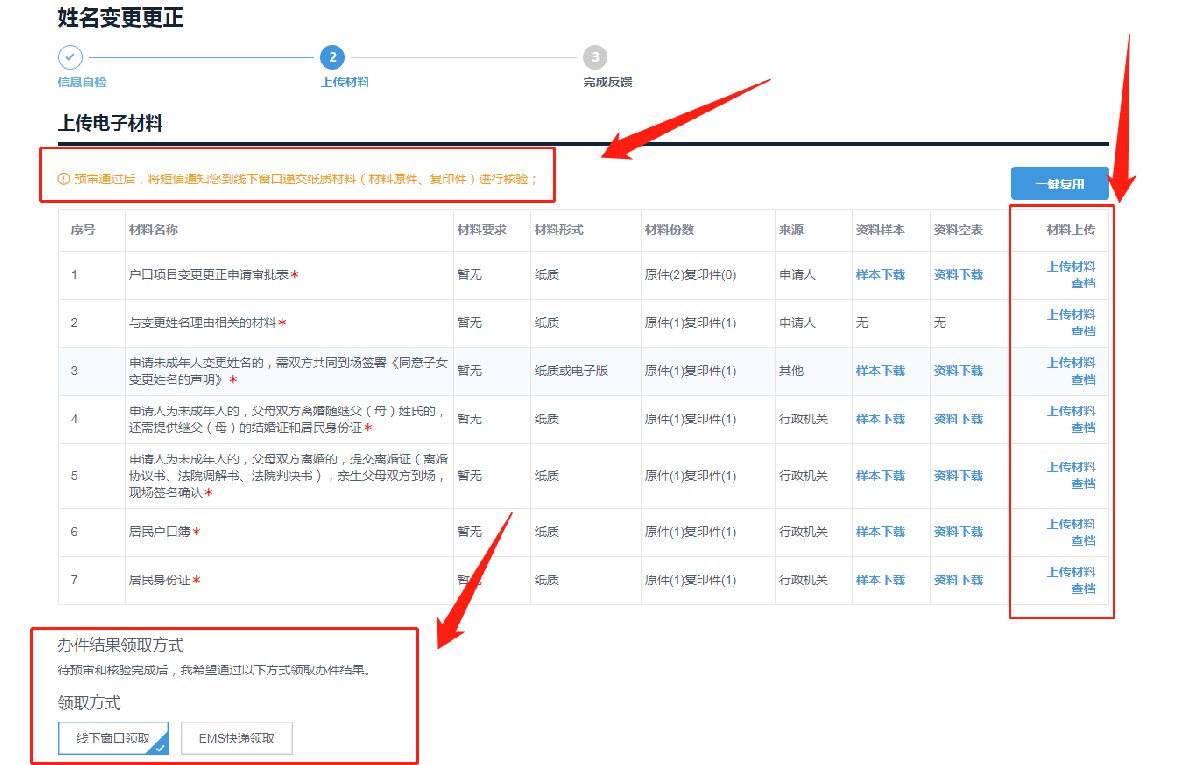Upload material for 同意子女变更姓名的声明 row
The image size is (1200, 765).
[1070, 363]
